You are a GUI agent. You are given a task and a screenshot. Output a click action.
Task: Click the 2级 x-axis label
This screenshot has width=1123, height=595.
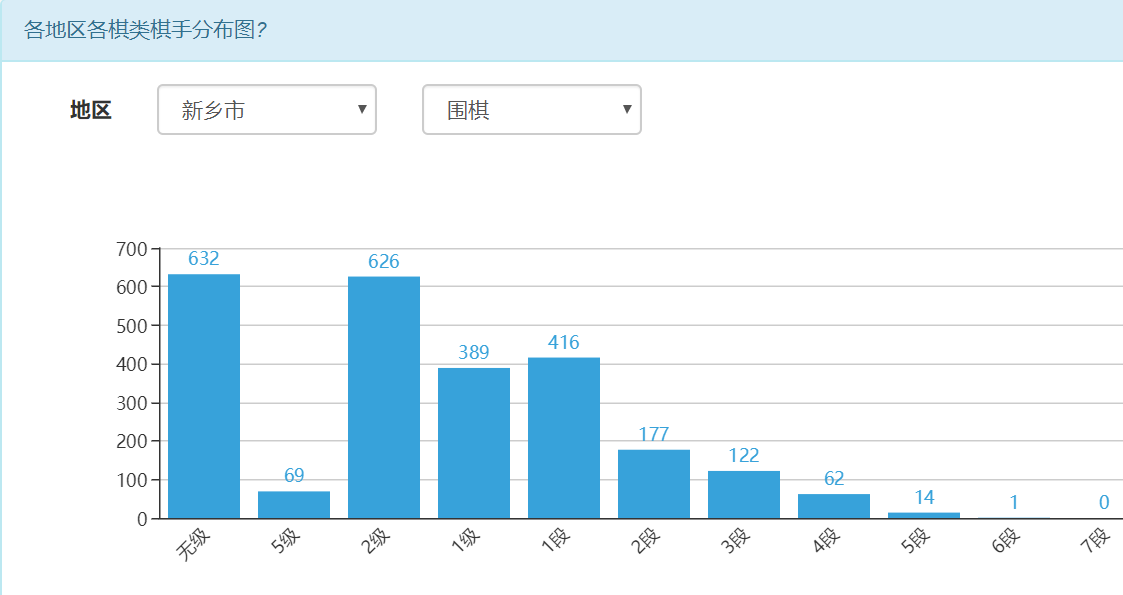pyautogui.click(x=376, y=542)
